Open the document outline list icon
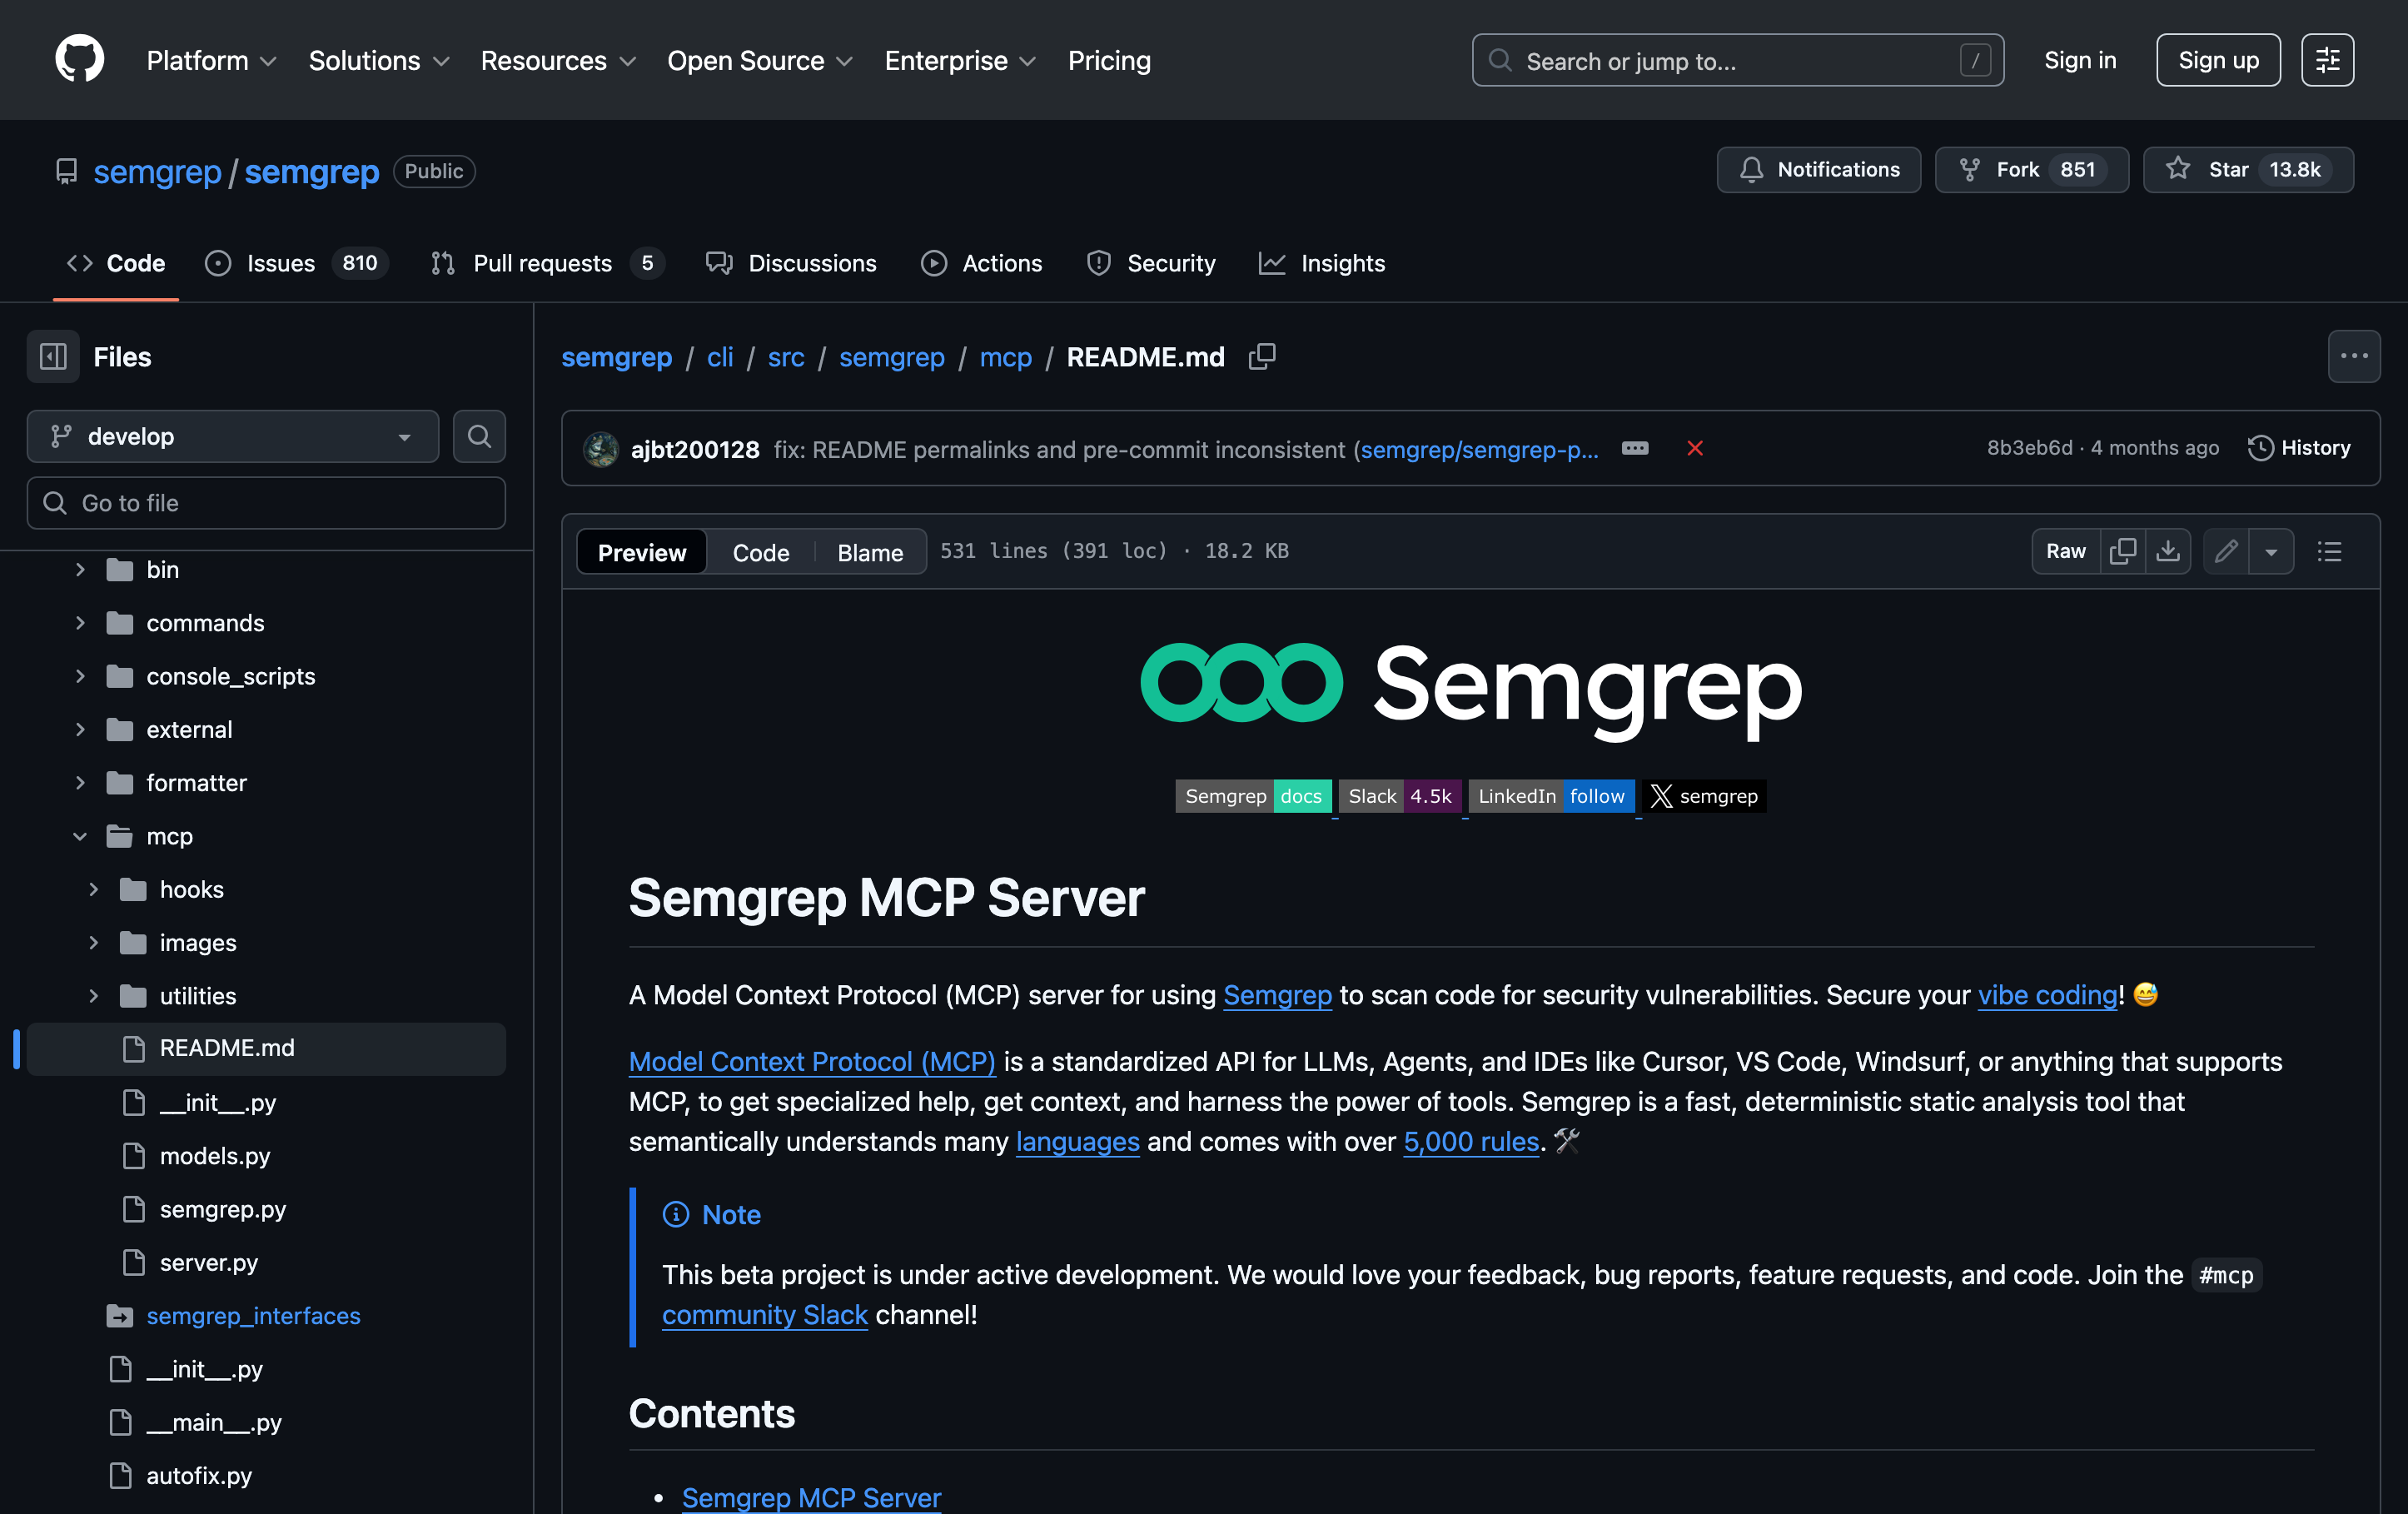 coord(2329,551)
